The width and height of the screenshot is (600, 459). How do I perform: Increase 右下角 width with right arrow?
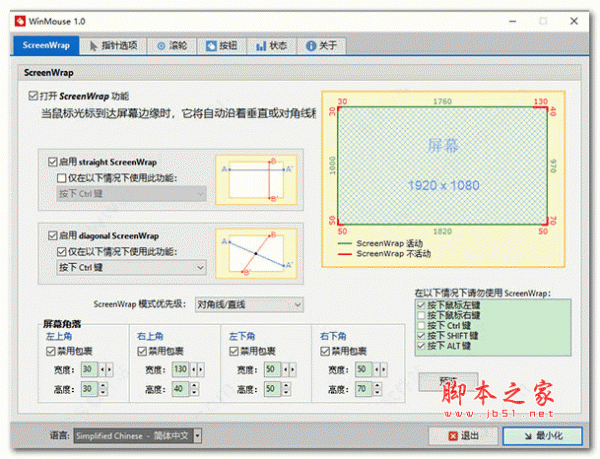click(x=383, y=369)
